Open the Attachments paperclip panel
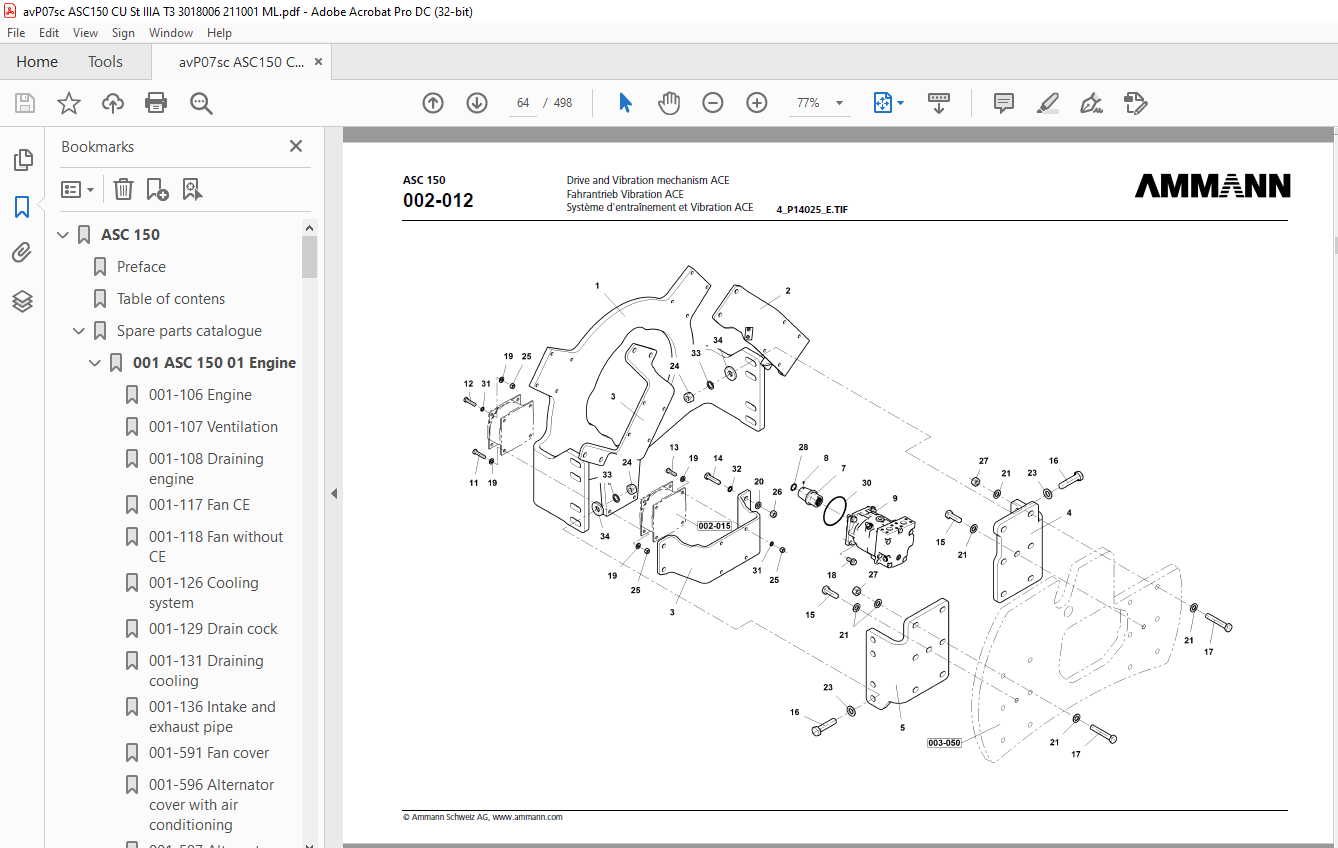This screenshot has width=1338, height=848. pos(22,254)
